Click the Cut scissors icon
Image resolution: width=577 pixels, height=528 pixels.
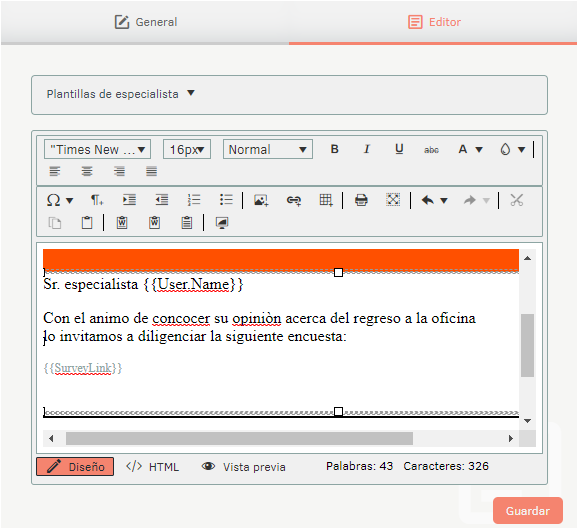pyautogui.click(x=516, y=201)
